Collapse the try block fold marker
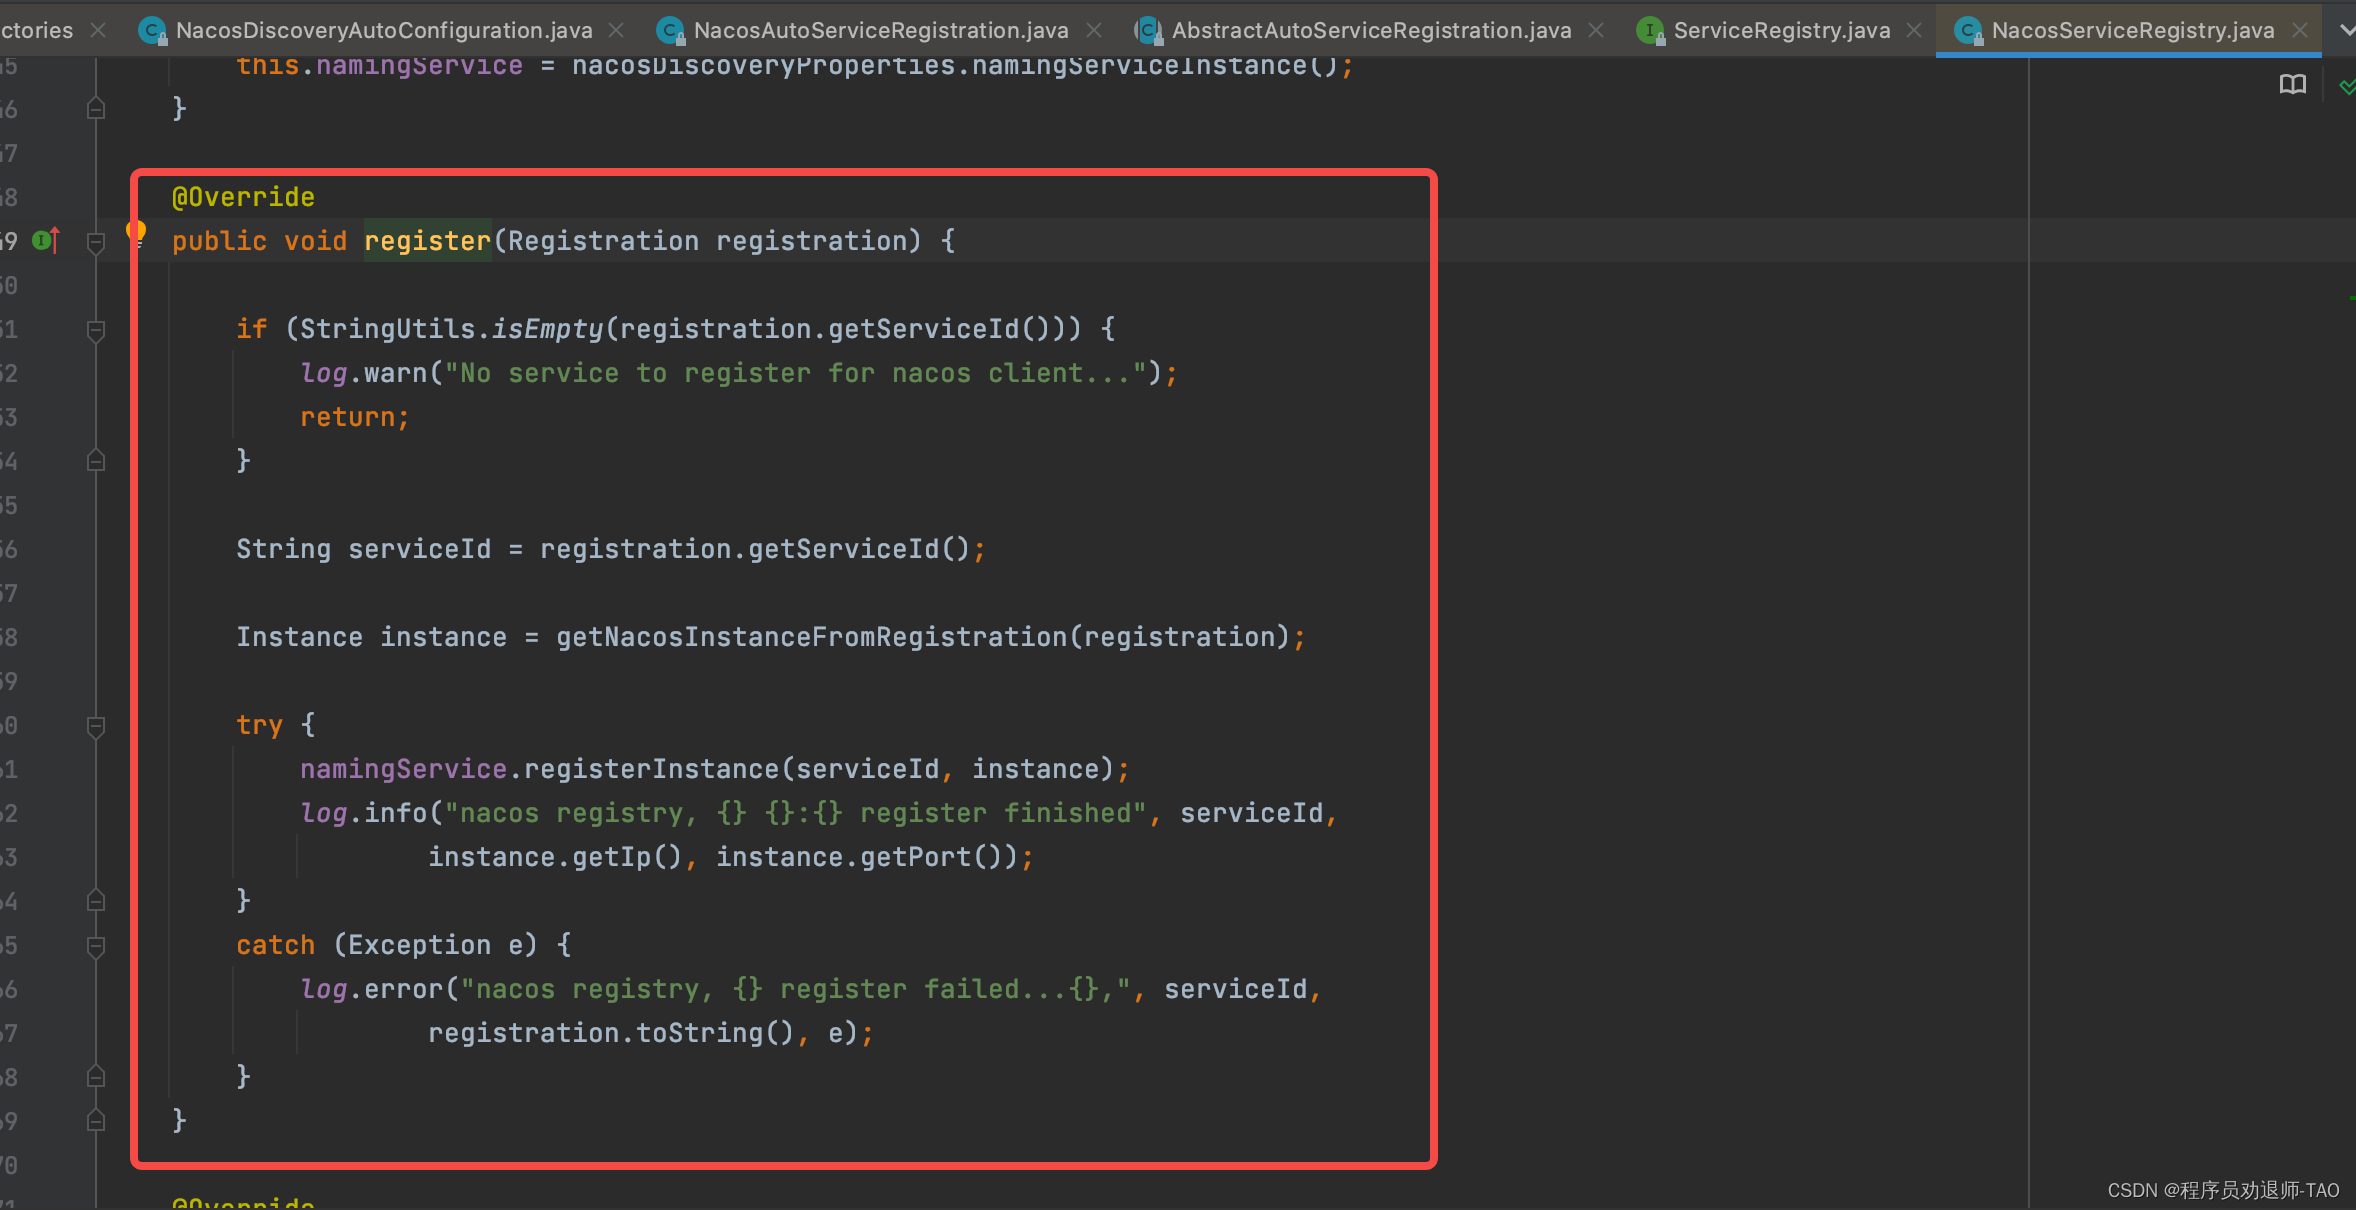 96,726
